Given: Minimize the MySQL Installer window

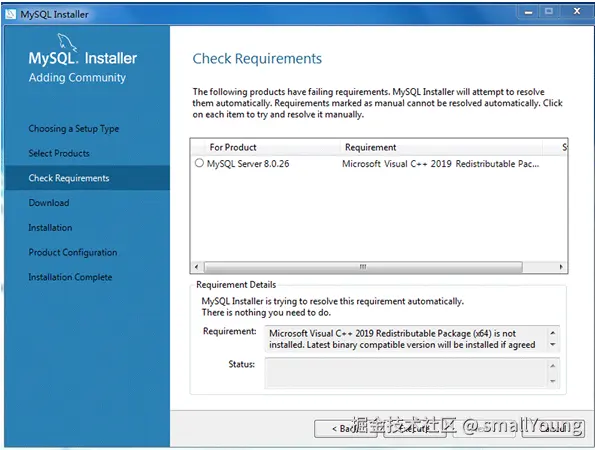Looking at the screenshot, I should click(528, 12).
